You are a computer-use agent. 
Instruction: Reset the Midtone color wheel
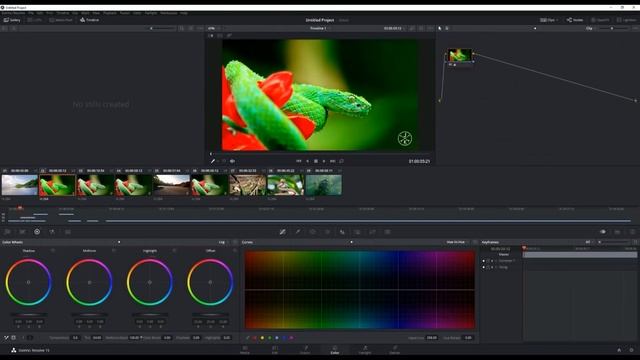coord(113,251)
